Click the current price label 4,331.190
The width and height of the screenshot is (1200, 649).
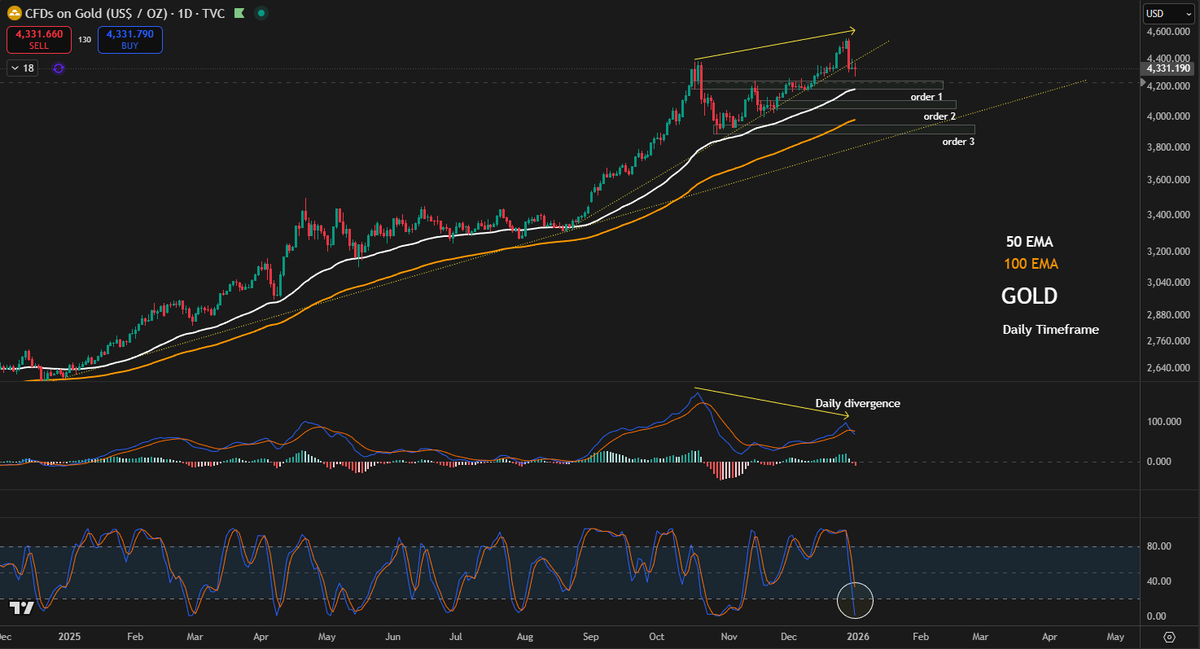[1167, 68]
